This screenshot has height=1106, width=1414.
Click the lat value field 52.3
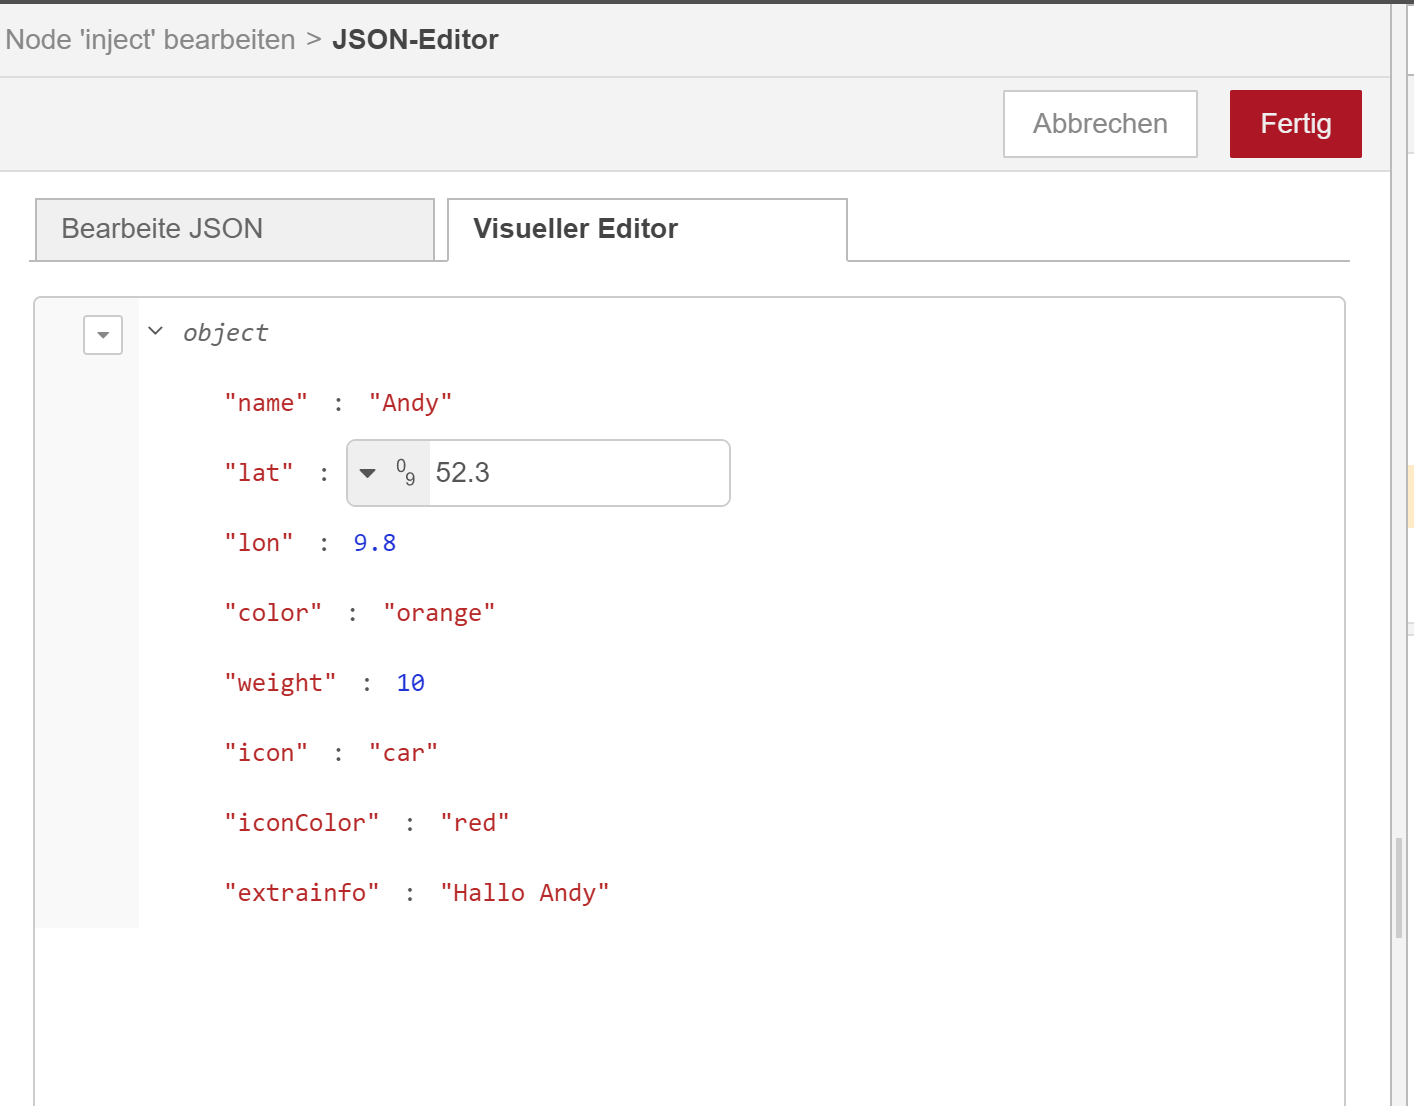579,473
